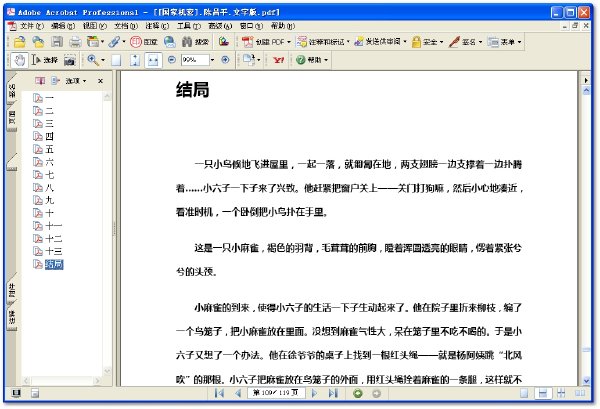Click the zoom in plus button

(x=225, y=60)
